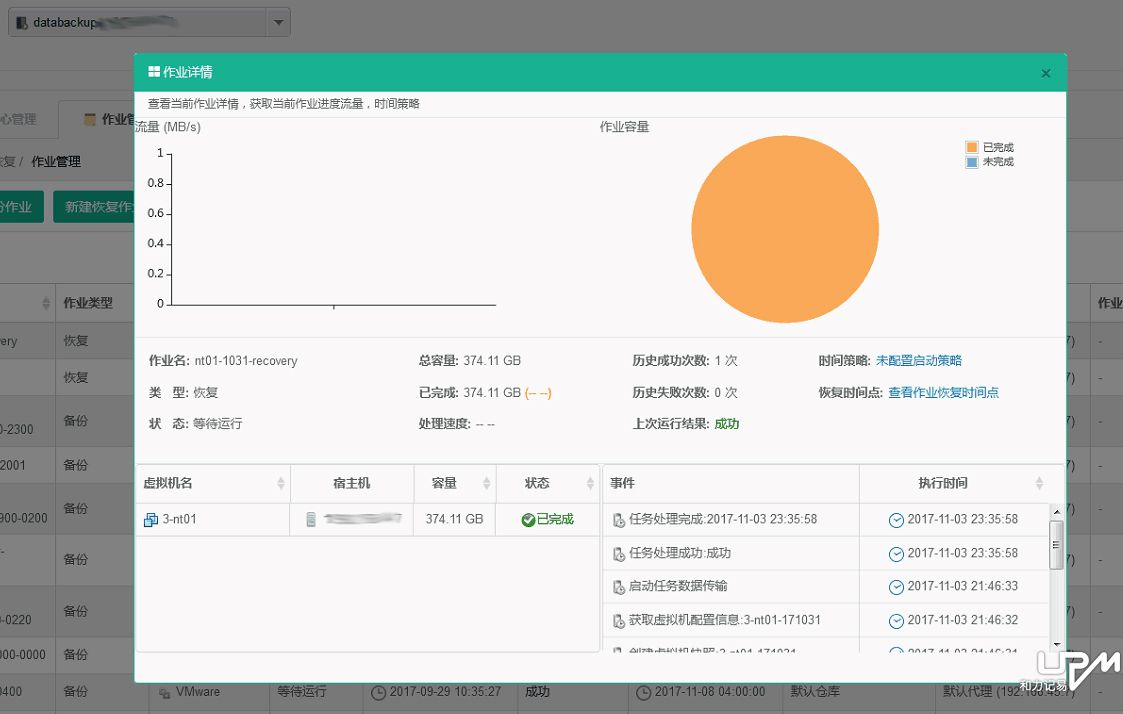Click the 作业详情 grid icon in header

tap(154, 72)
